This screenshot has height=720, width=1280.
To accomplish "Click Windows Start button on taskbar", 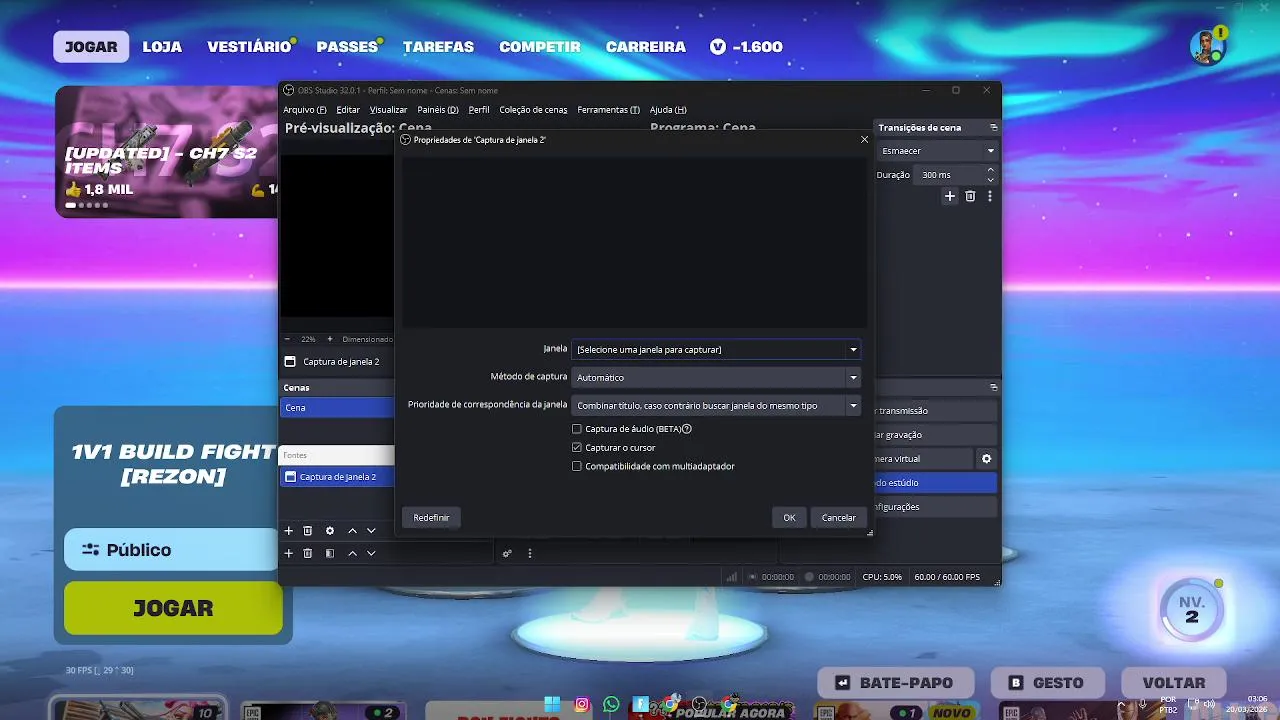I will click(x=552, y=704).
